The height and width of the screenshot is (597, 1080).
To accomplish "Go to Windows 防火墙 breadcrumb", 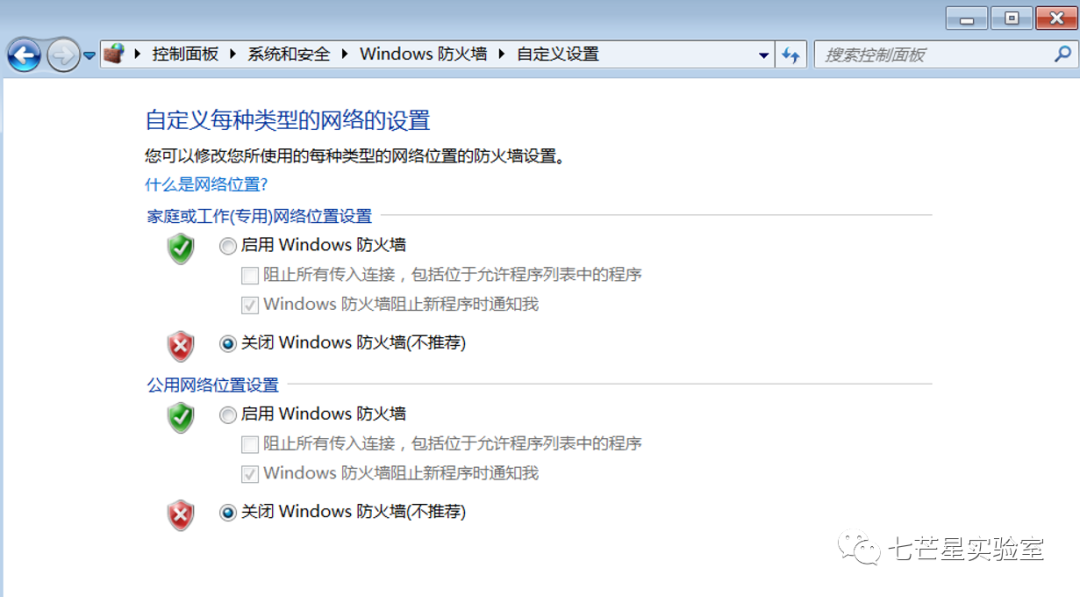I will click(423, 54).
